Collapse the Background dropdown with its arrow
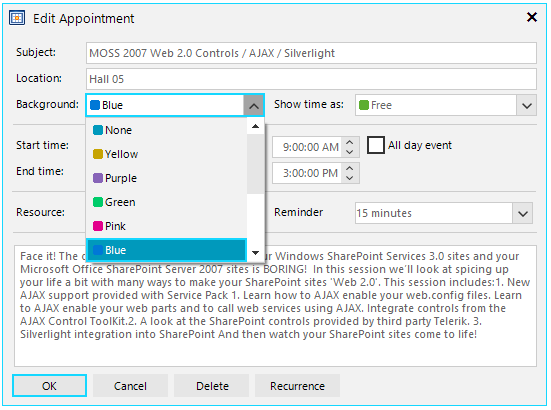 click(254, 105)
